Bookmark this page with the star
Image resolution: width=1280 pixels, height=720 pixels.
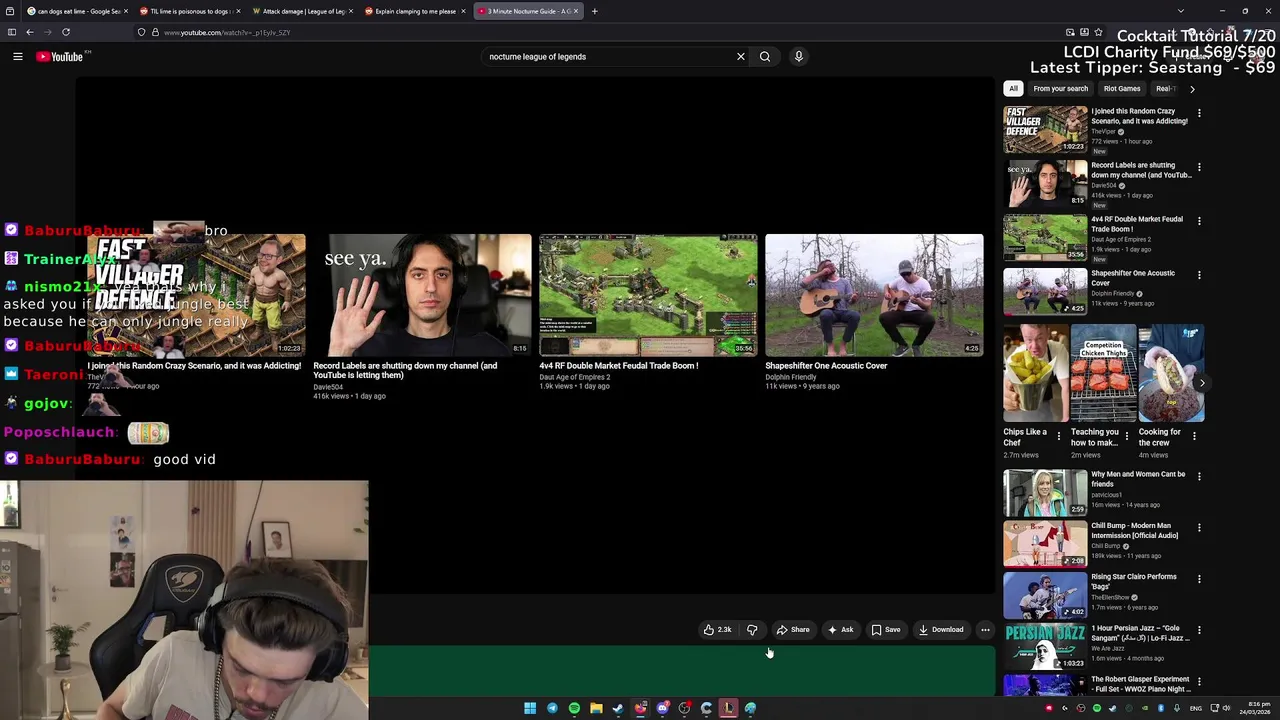point(1098,32)
